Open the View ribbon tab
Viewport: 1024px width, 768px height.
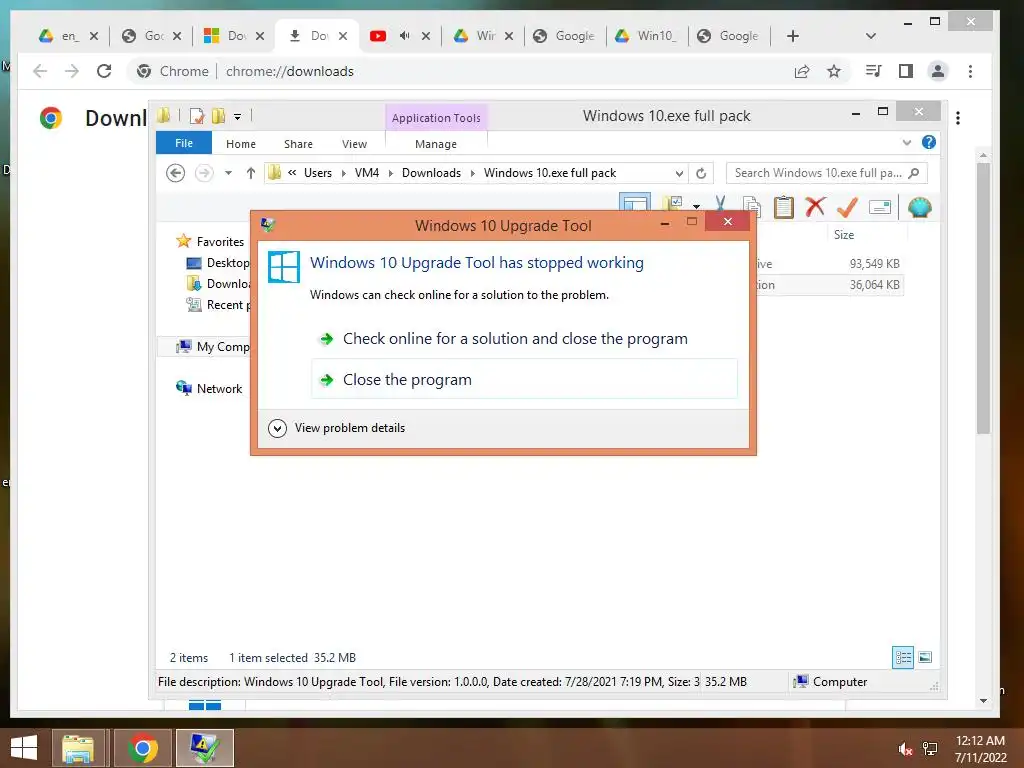(x=355, y=144)
